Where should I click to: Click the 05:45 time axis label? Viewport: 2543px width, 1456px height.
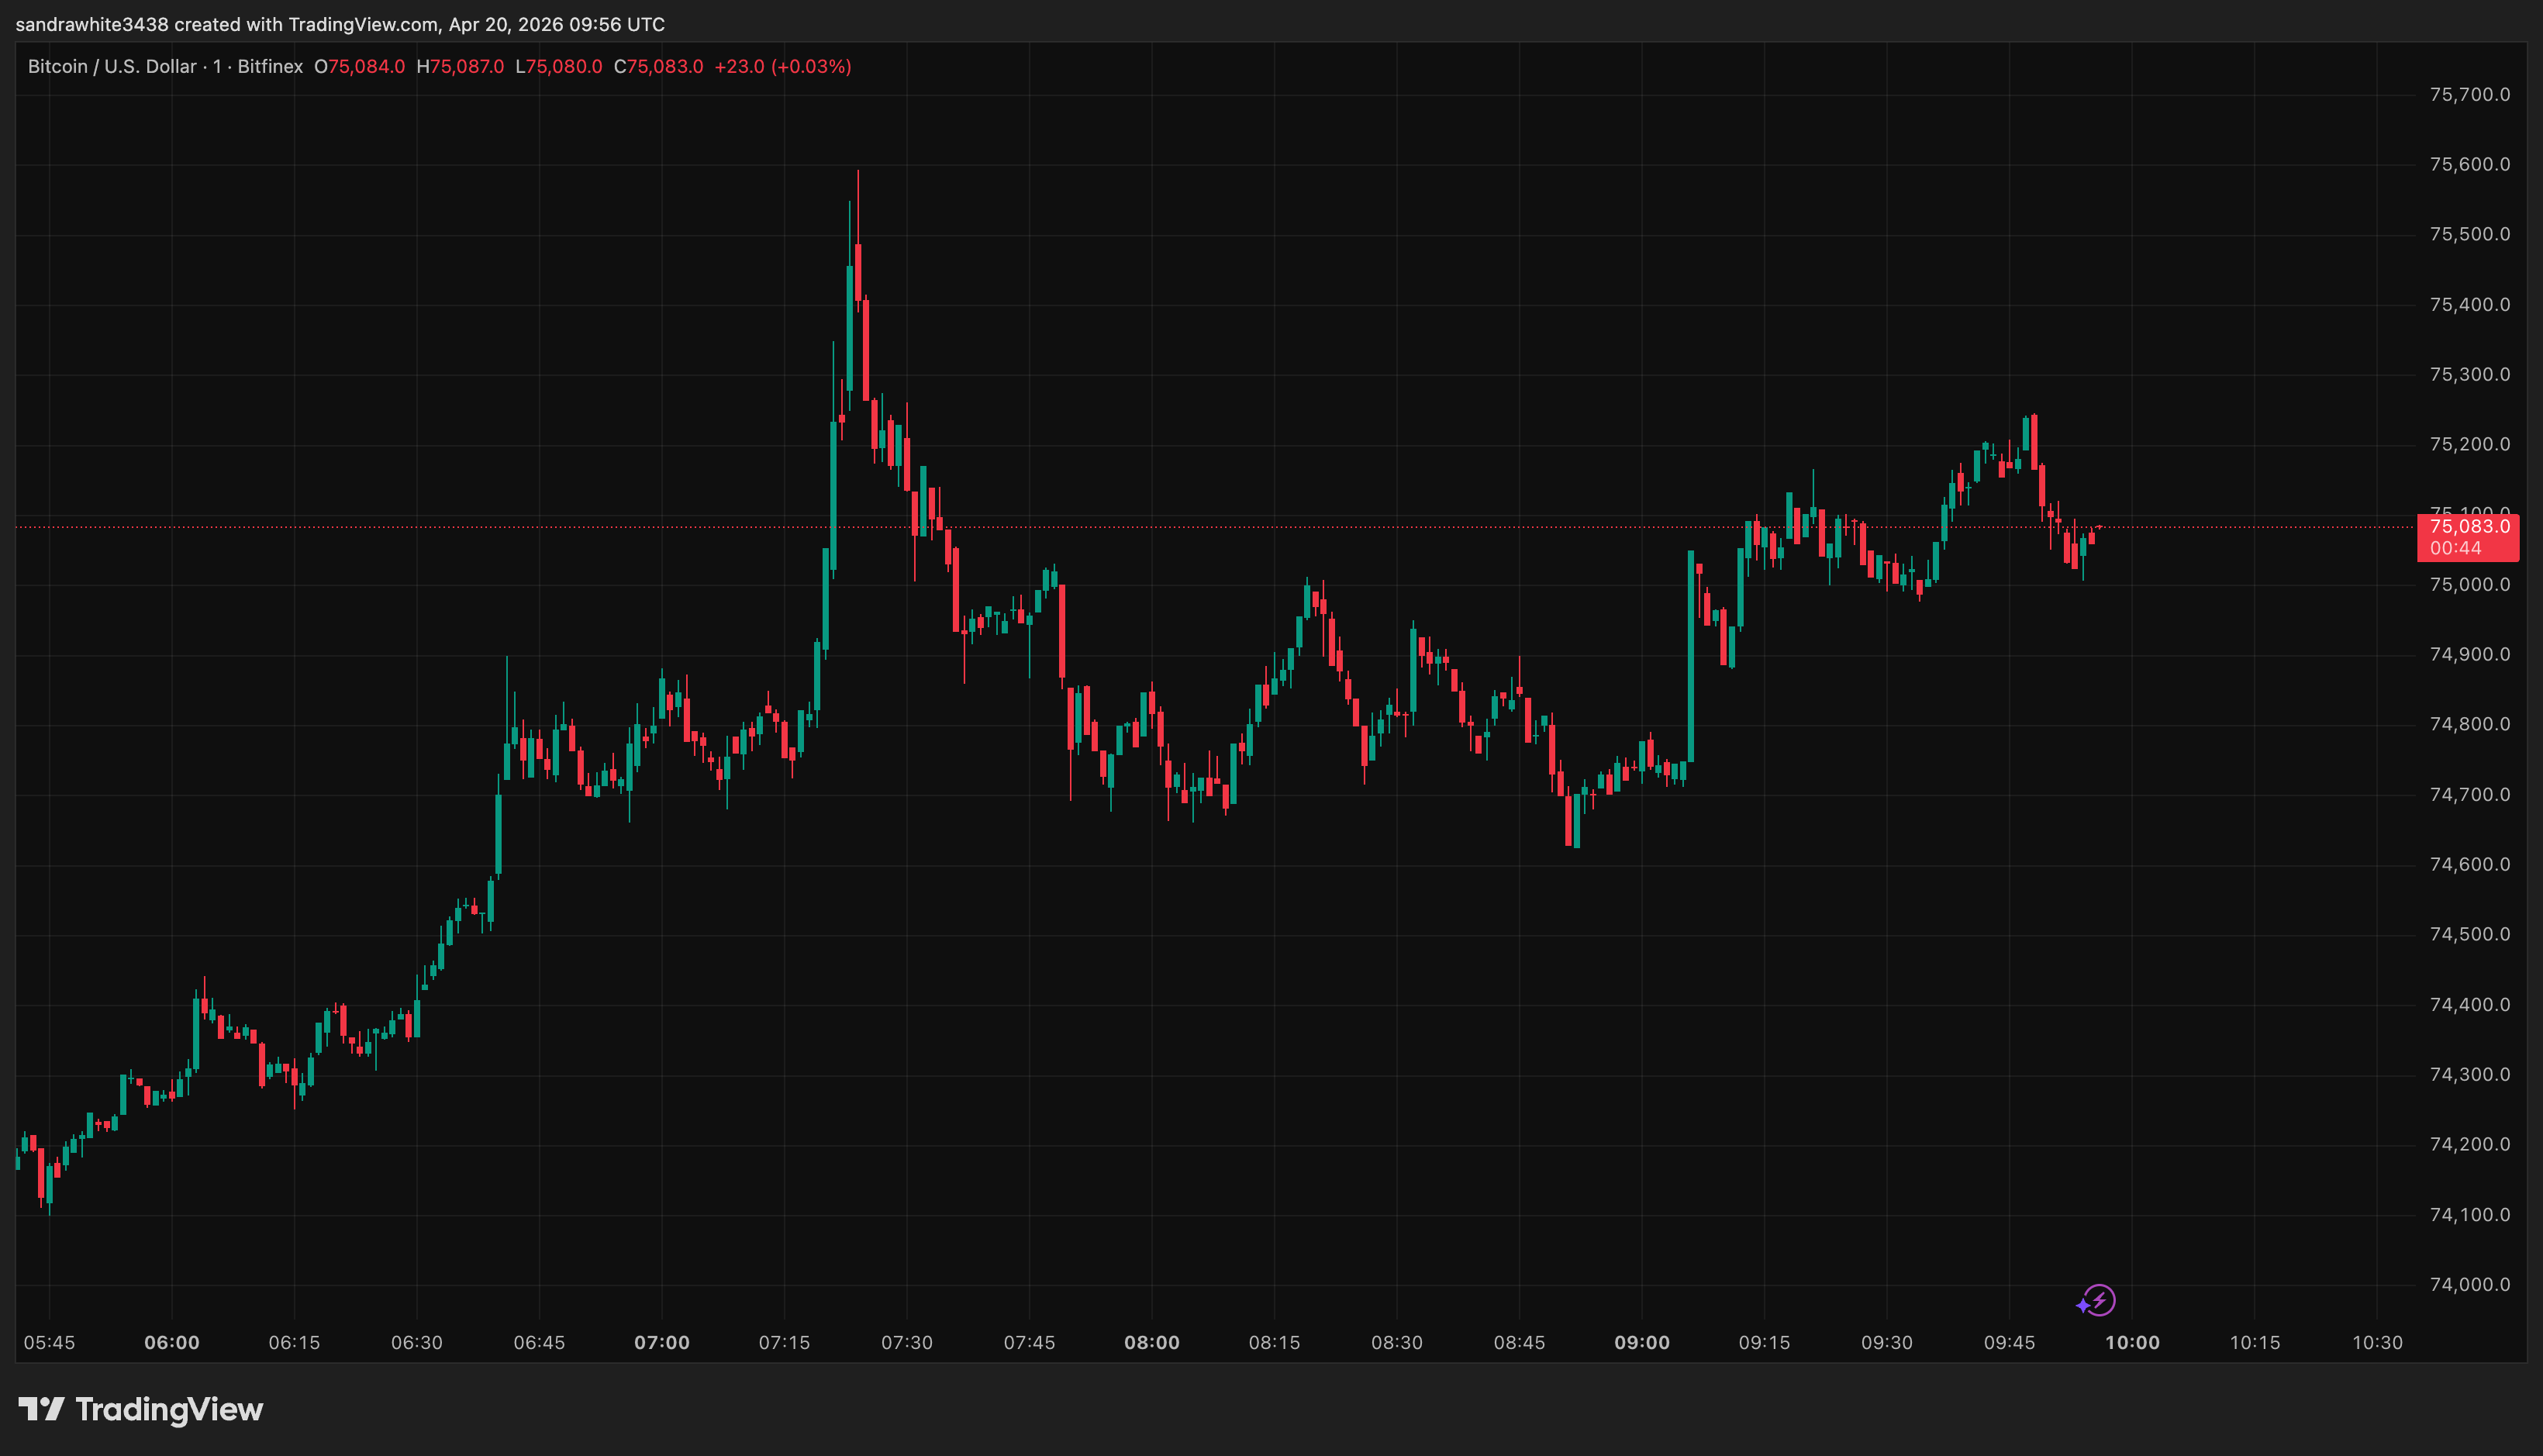49,1343
